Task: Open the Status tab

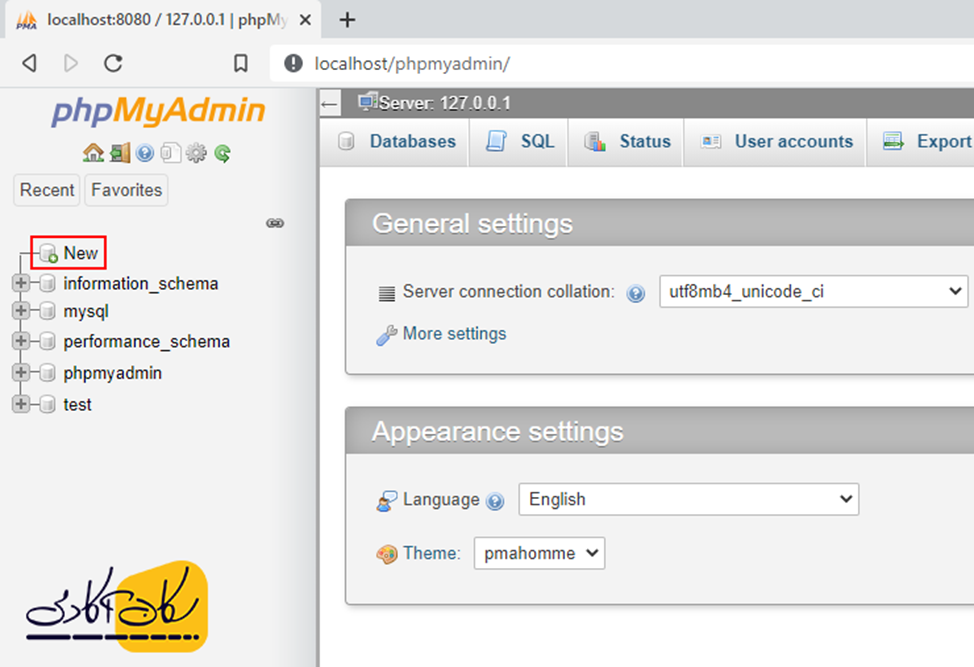Action: (626, 142)
